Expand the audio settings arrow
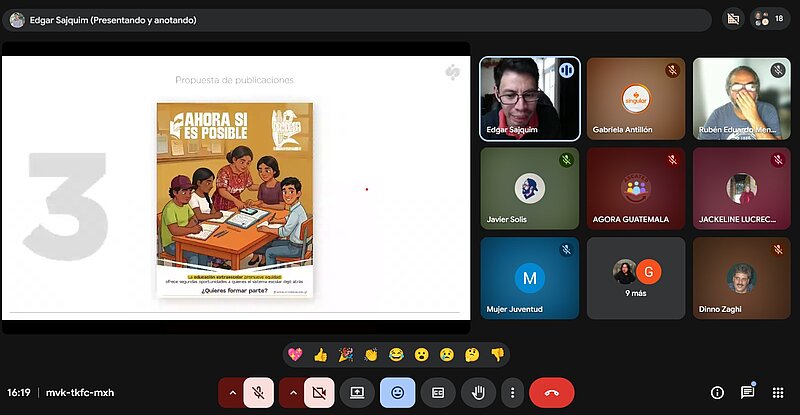The width and height of the screenshot is (800, 415). pyautogui.click(x=233, y=393)
